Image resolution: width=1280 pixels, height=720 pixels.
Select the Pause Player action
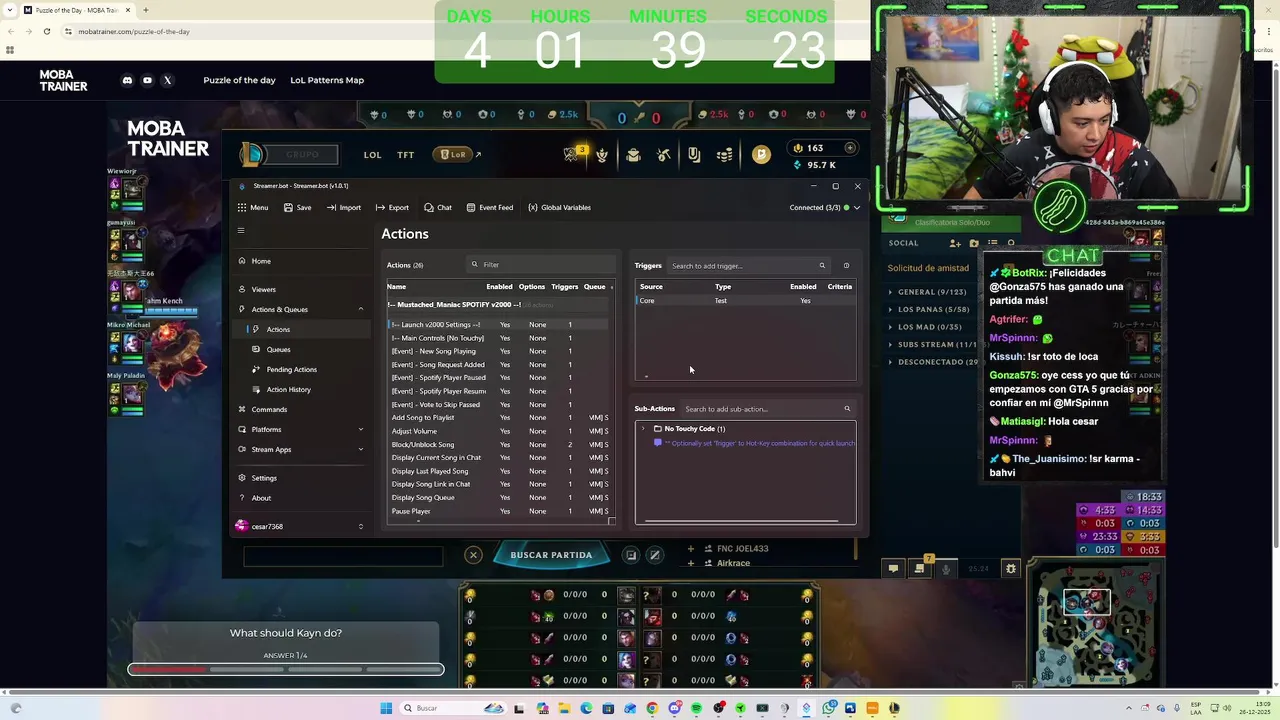(x=500, y=511)
